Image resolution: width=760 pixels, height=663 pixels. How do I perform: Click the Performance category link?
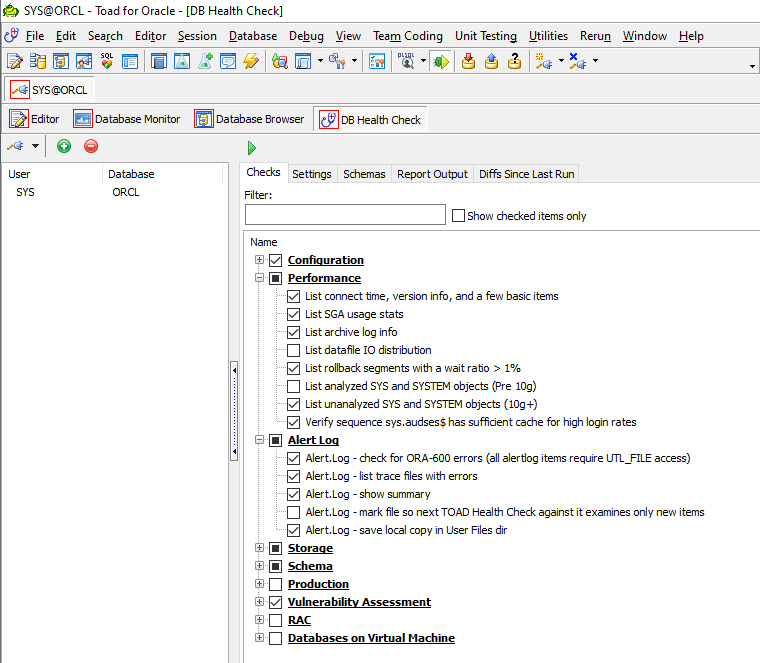point(324,278)
